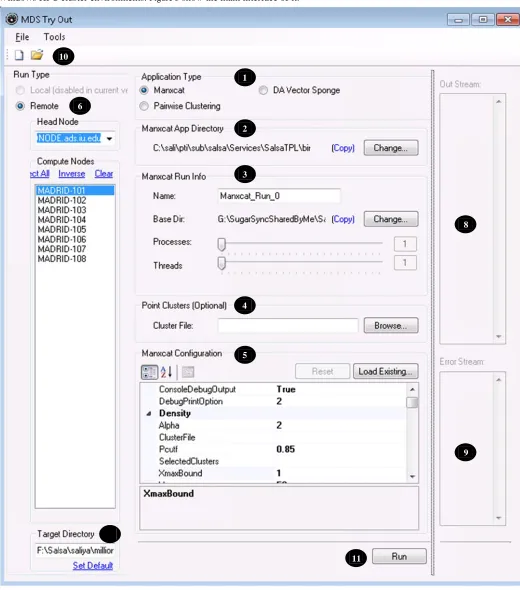Click Change for Manxcat App Directory
The image size is (520, 590).
click(391, 148)
